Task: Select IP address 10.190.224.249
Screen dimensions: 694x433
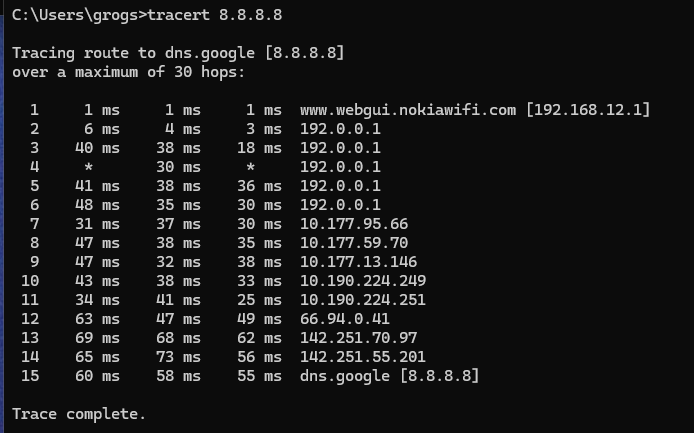Action: [x=362, y=281]
